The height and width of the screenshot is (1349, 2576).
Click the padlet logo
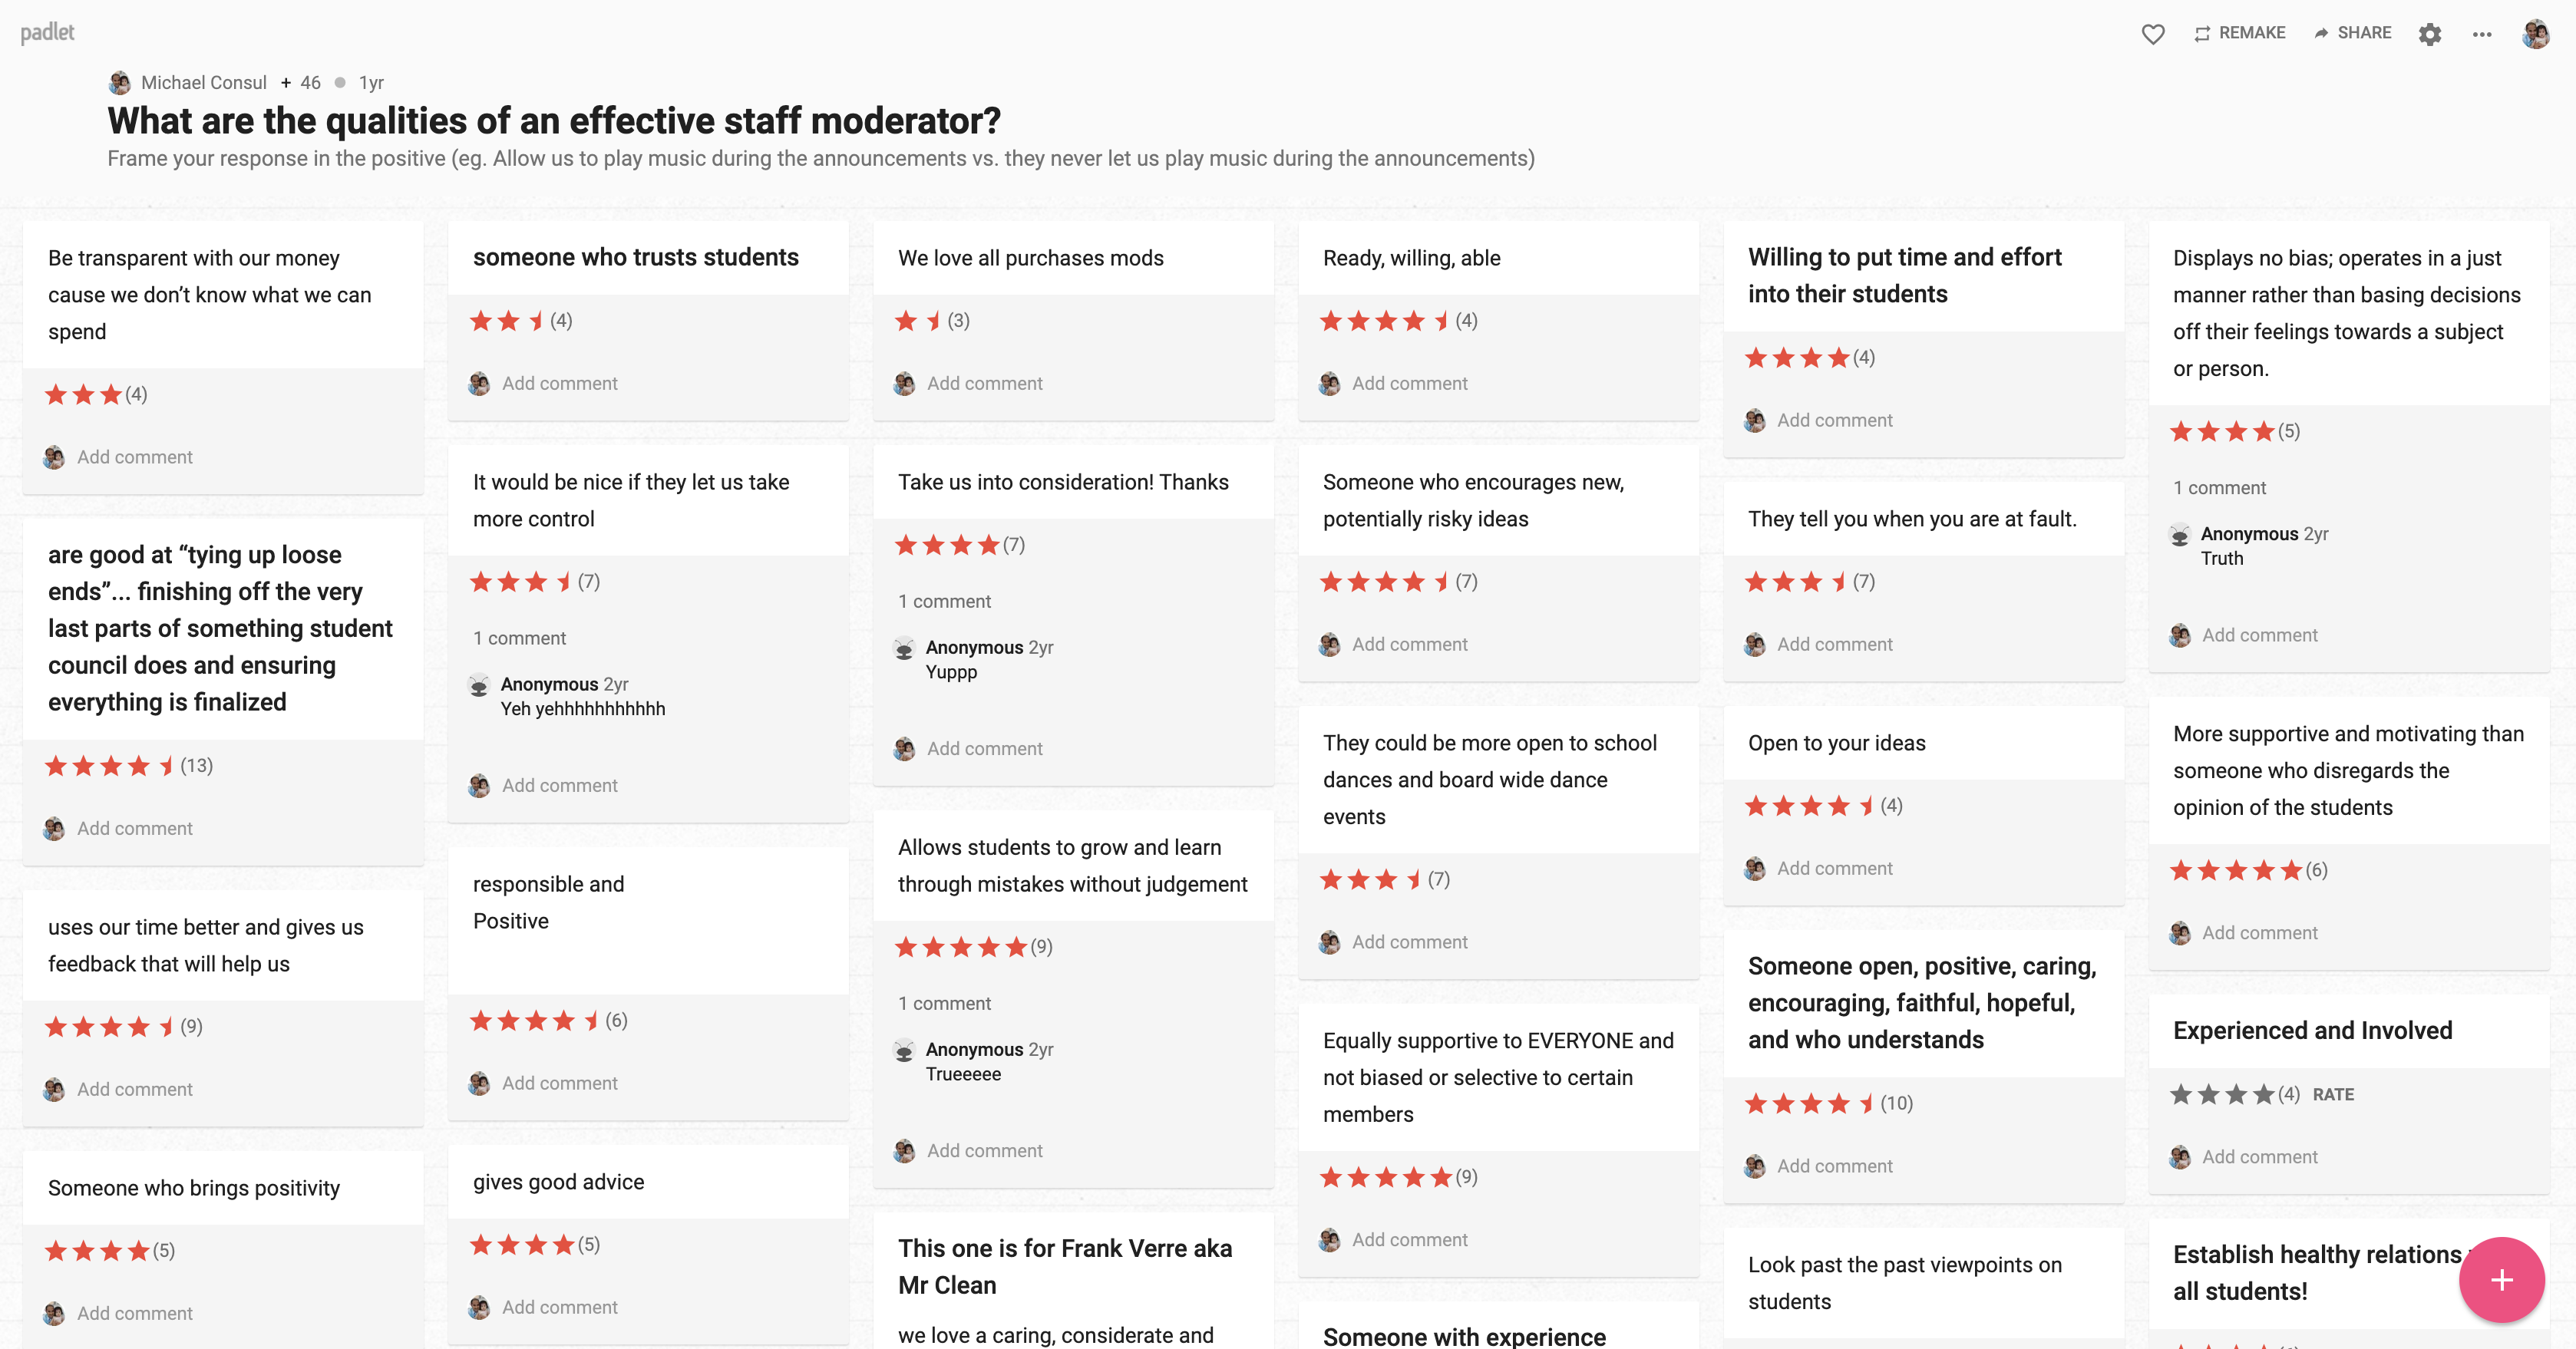47,32
